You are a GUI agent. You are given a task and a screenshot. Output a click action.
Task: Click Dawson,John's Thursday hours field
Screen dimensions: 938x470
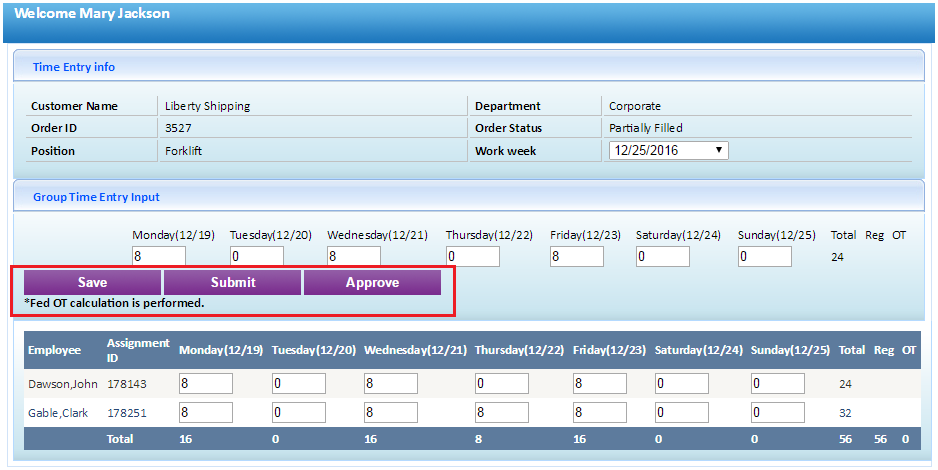[502, 383]
